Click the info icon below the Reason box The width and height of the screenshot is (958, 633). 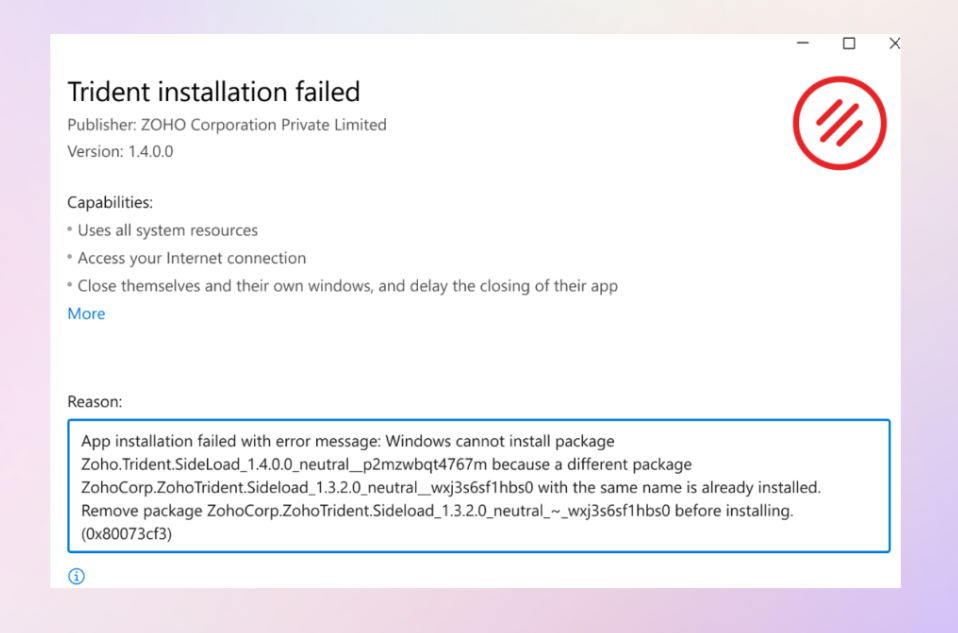point(76,576)
